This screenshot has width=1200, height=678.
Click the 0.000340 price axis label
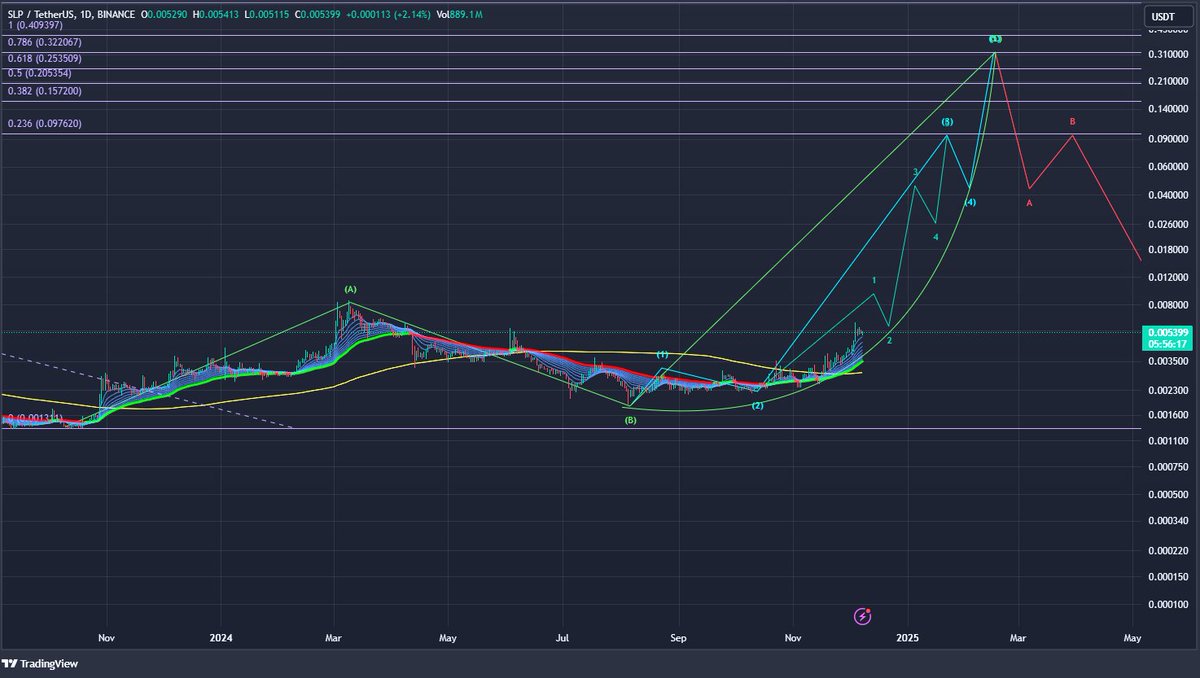1167,521
